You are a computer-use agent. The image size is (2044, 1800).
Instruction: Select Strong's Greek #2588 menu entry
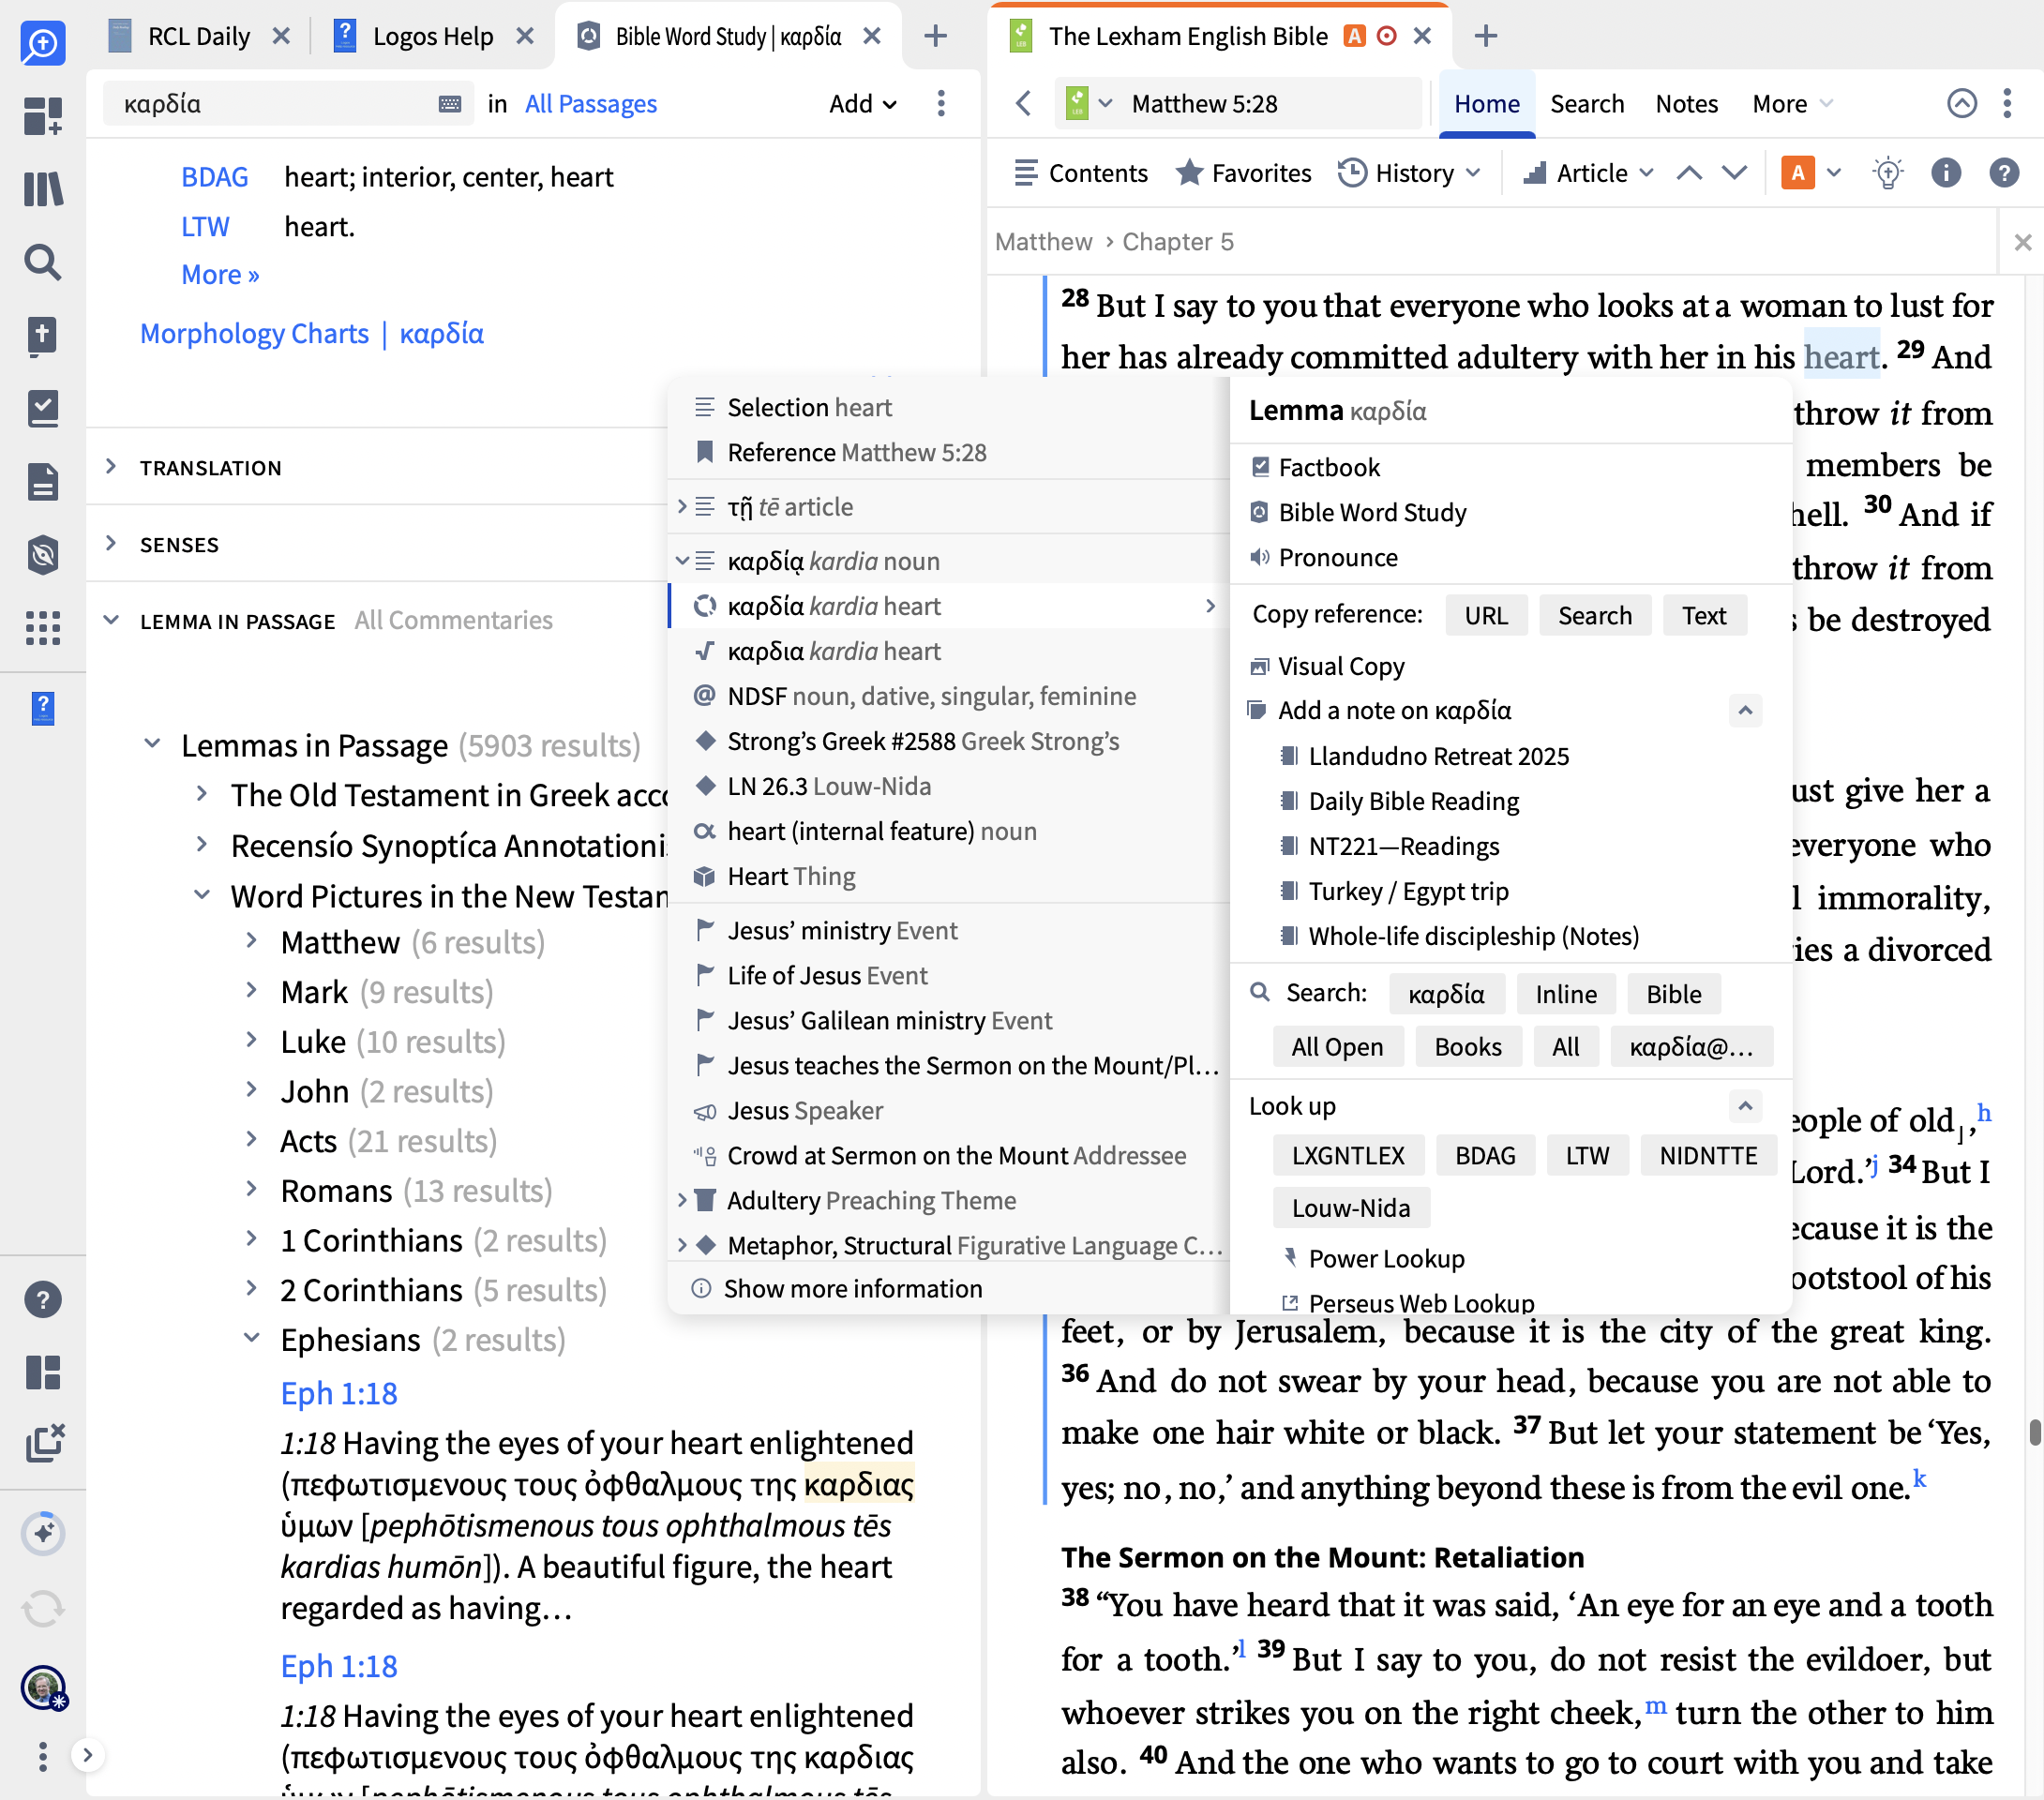pos(922,741)
